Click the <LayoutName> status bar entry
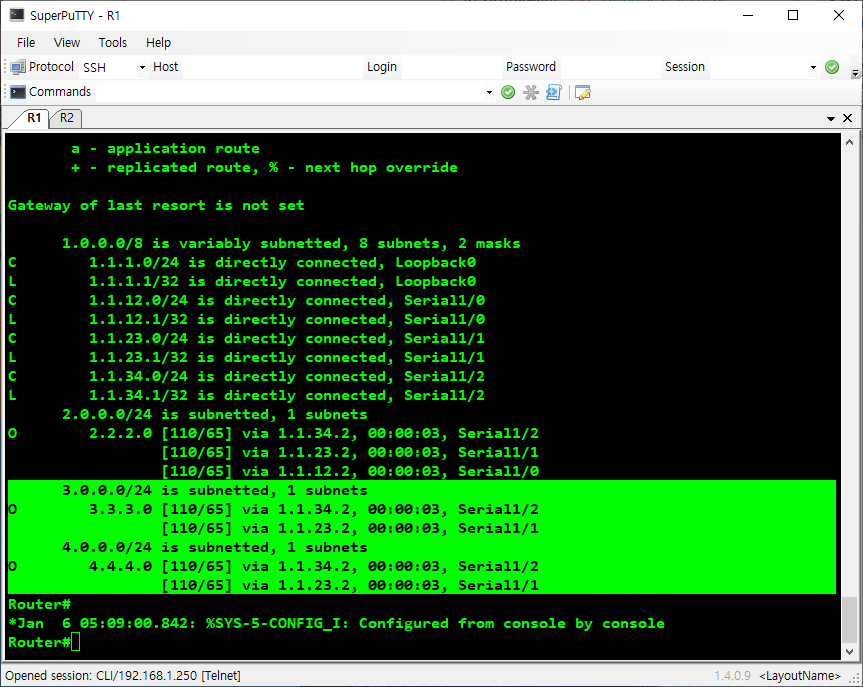Image resolution: width=863 pixels, height=687 pixels. click(x=800, y=675)
